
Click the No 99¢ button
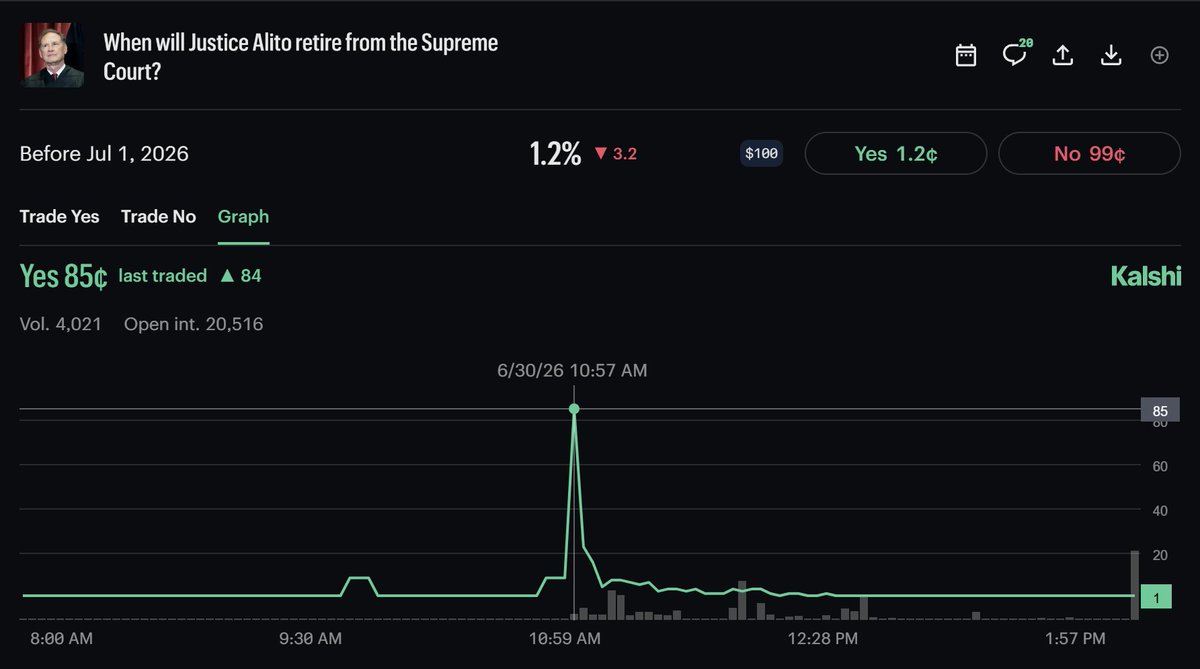[x=1089, y=154]
